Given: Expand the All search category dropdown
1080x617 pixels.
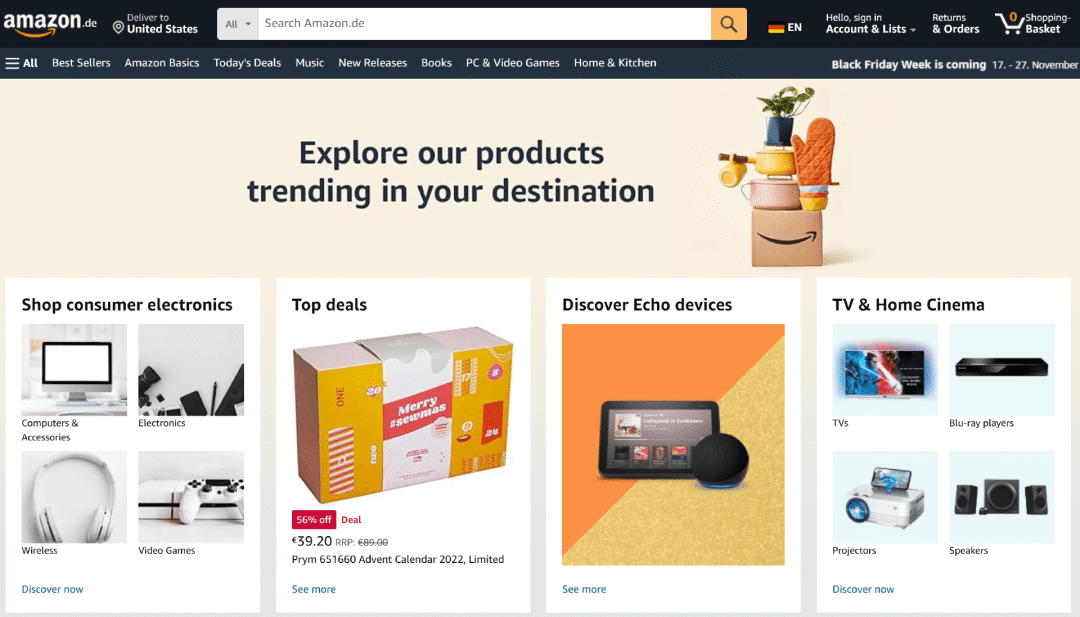Looking at the screenshot, I should (238, 24).
